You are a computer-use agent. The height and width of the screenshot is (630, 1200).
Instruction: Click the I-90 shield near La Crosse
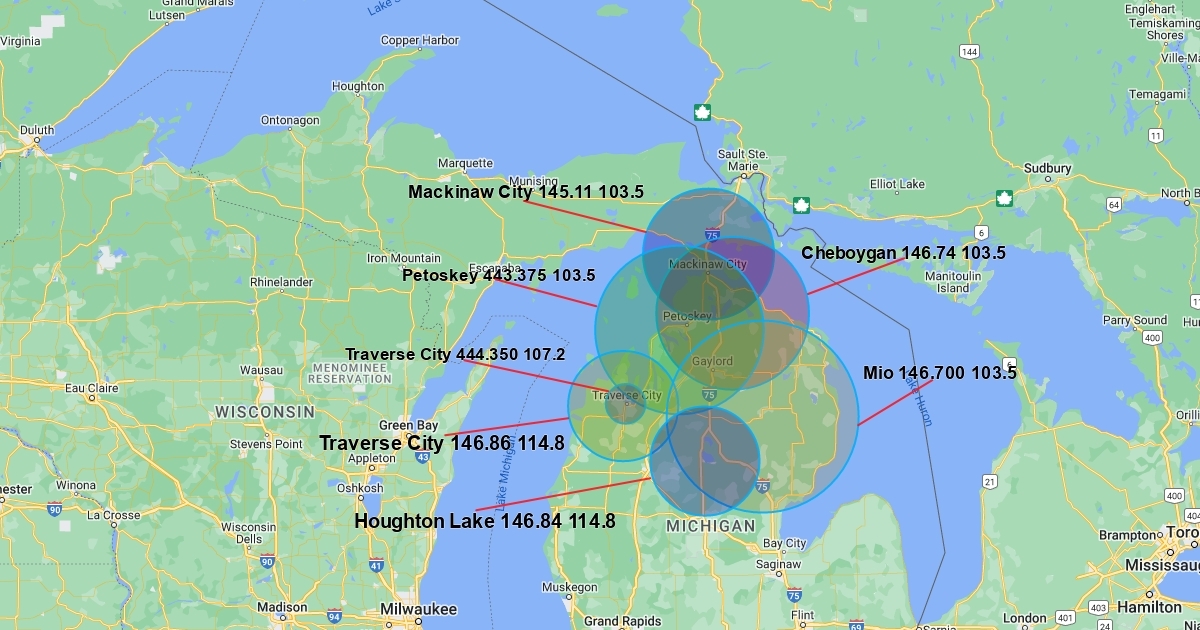click(x=54, y=510)
